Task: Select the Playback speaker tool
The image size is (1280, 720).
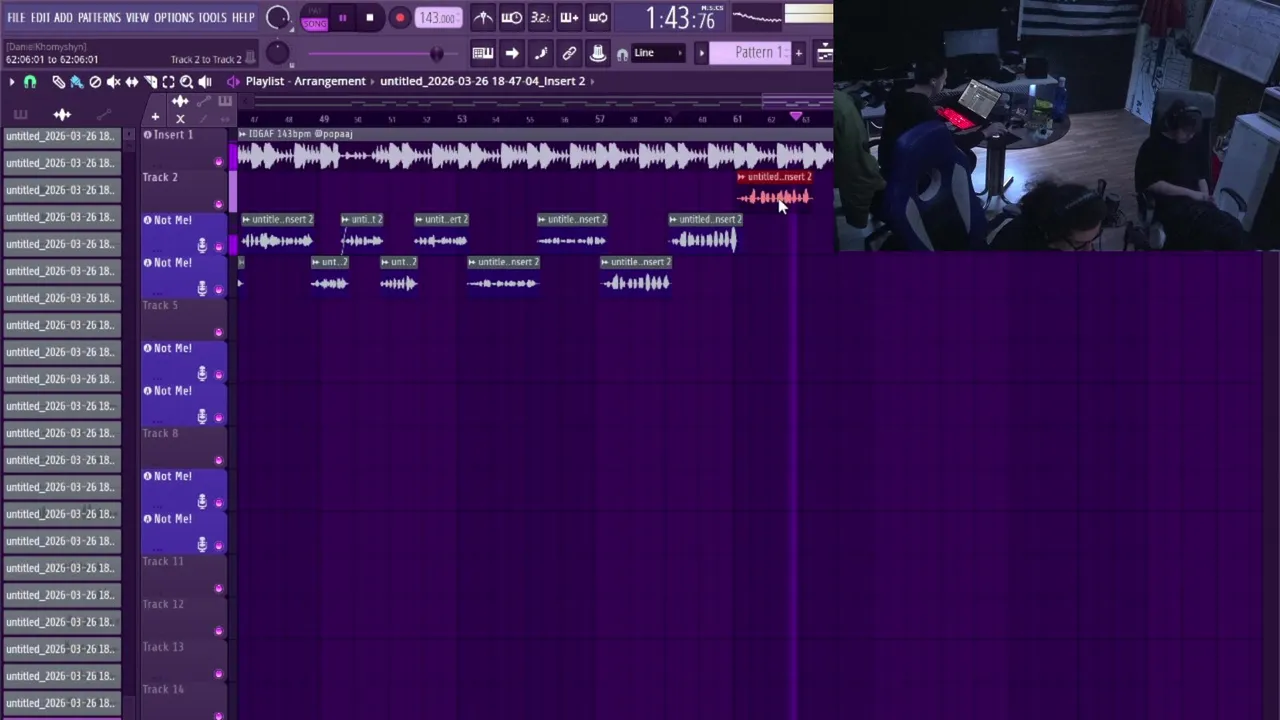Action: click(205, 82)
